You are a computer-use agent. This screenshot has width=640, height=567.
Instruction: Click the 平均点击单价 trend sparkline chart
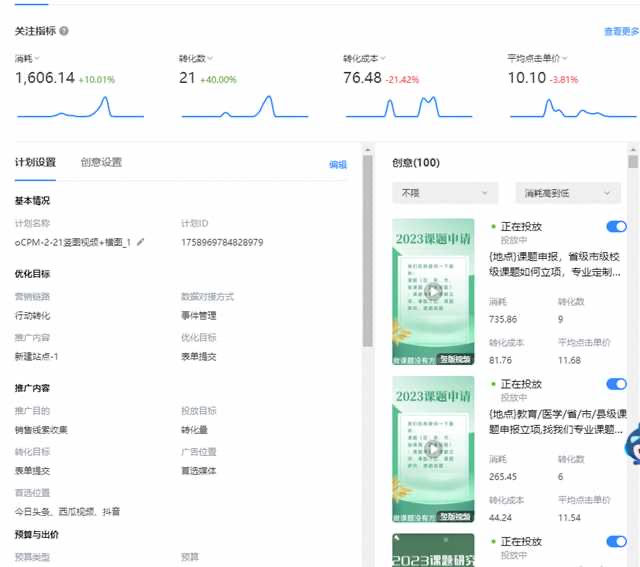(573, 107)
